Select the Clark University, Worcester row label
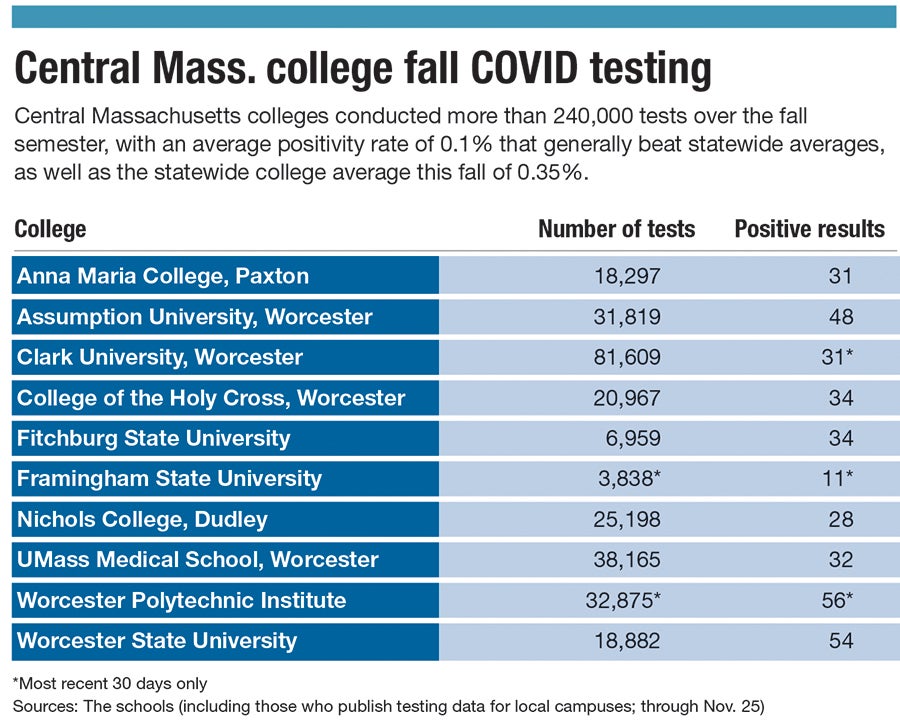900x726 pixels. click(x=160, y=357)
